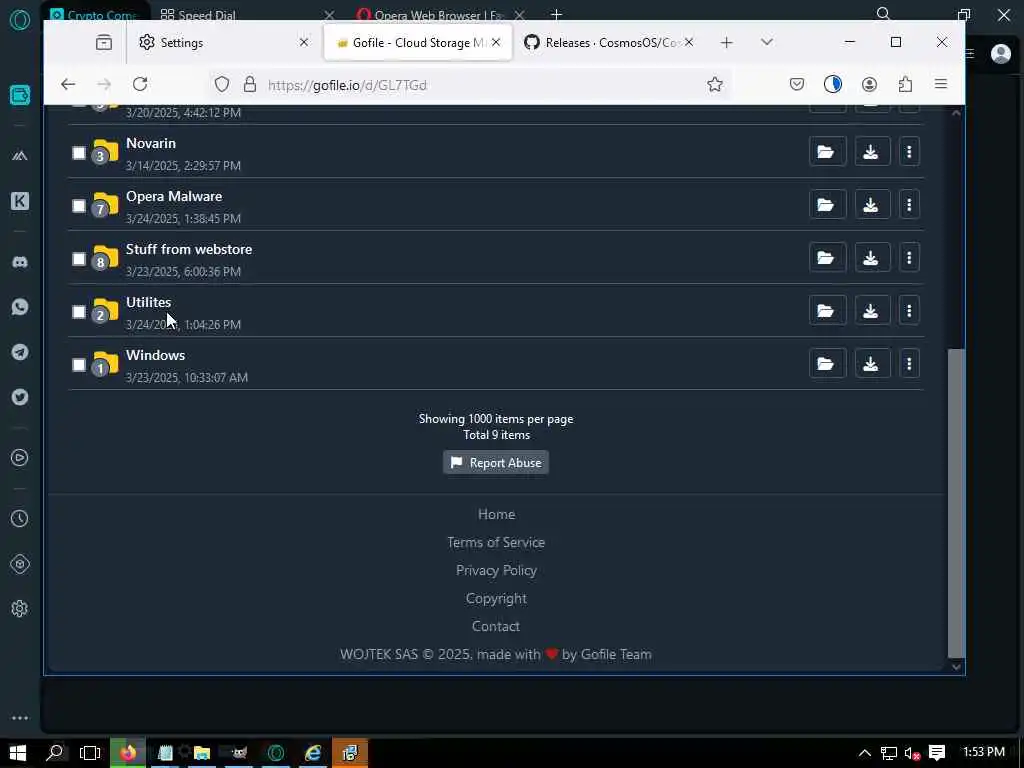Switch to the Settings tab
Image resolution: width=1024 pixels, height=768 pixels.
tap(223, 42)
